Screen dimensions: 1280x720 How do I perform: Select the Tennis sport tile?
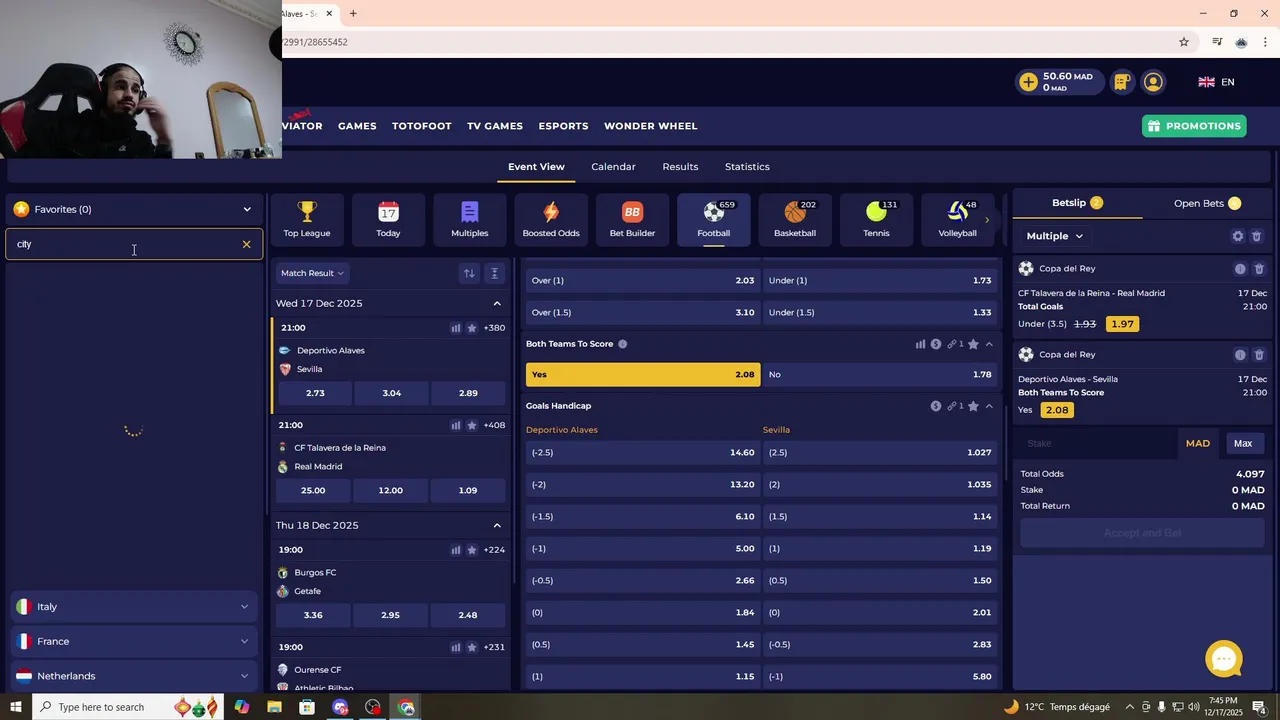click(876, 219)
